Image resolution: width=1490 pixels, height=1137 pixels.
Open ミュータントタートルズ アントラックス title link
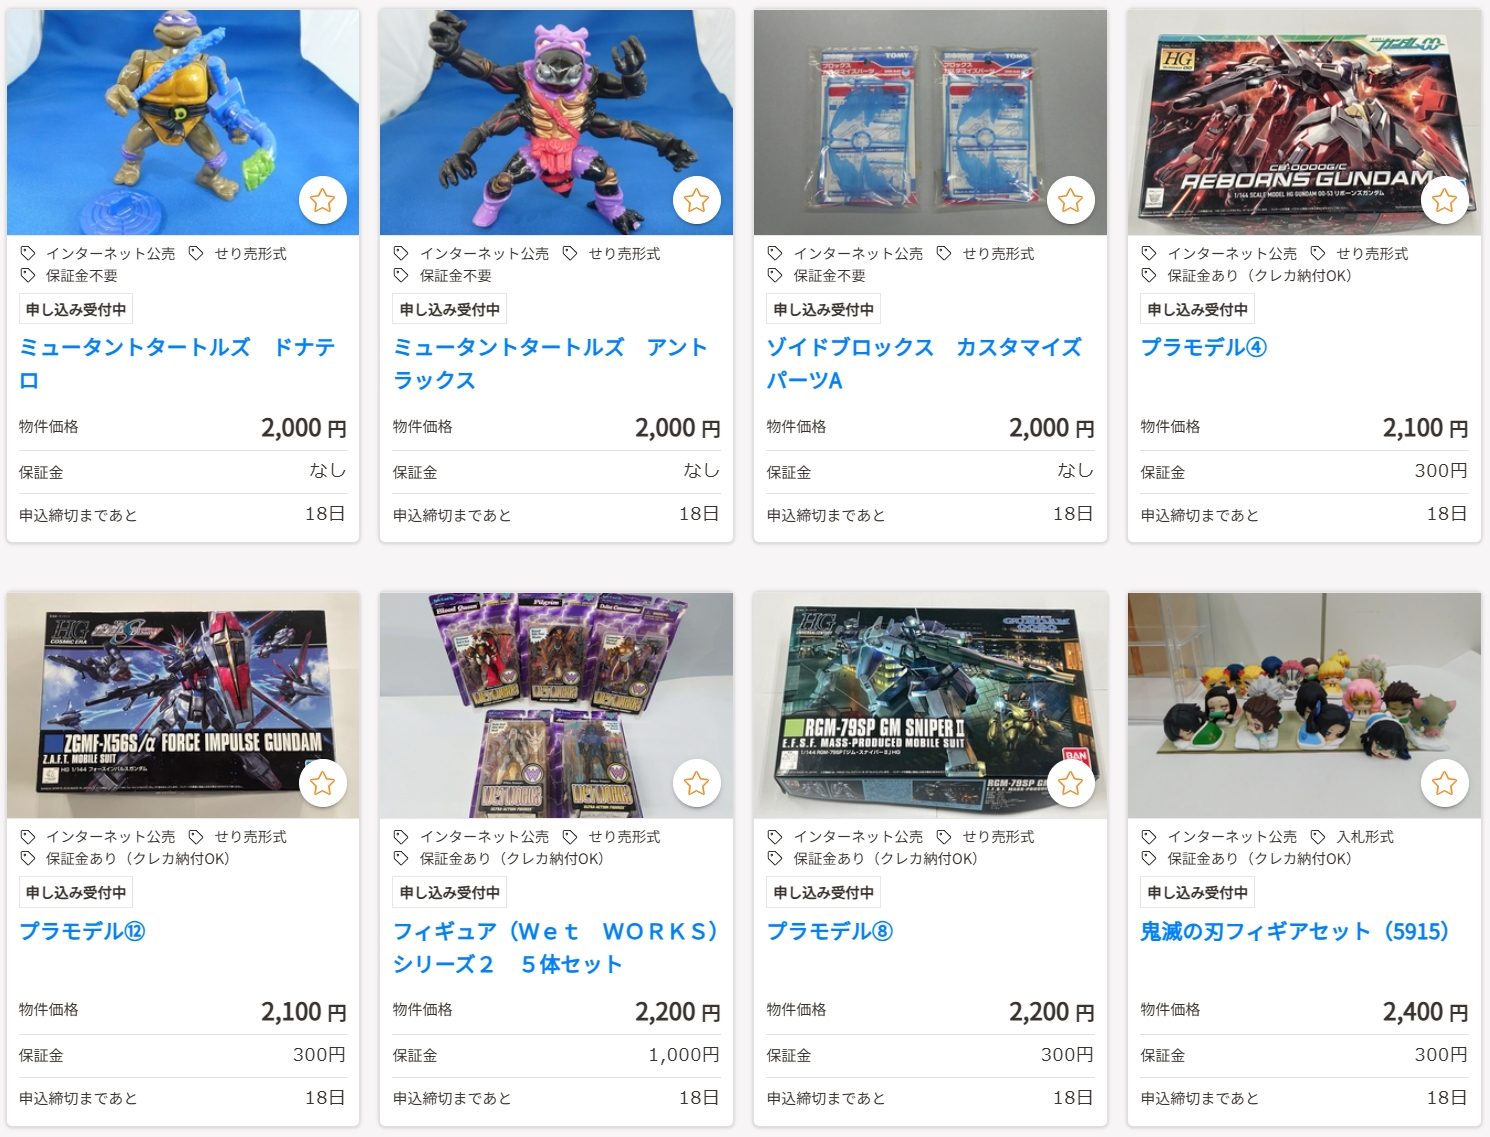[550, 364]
